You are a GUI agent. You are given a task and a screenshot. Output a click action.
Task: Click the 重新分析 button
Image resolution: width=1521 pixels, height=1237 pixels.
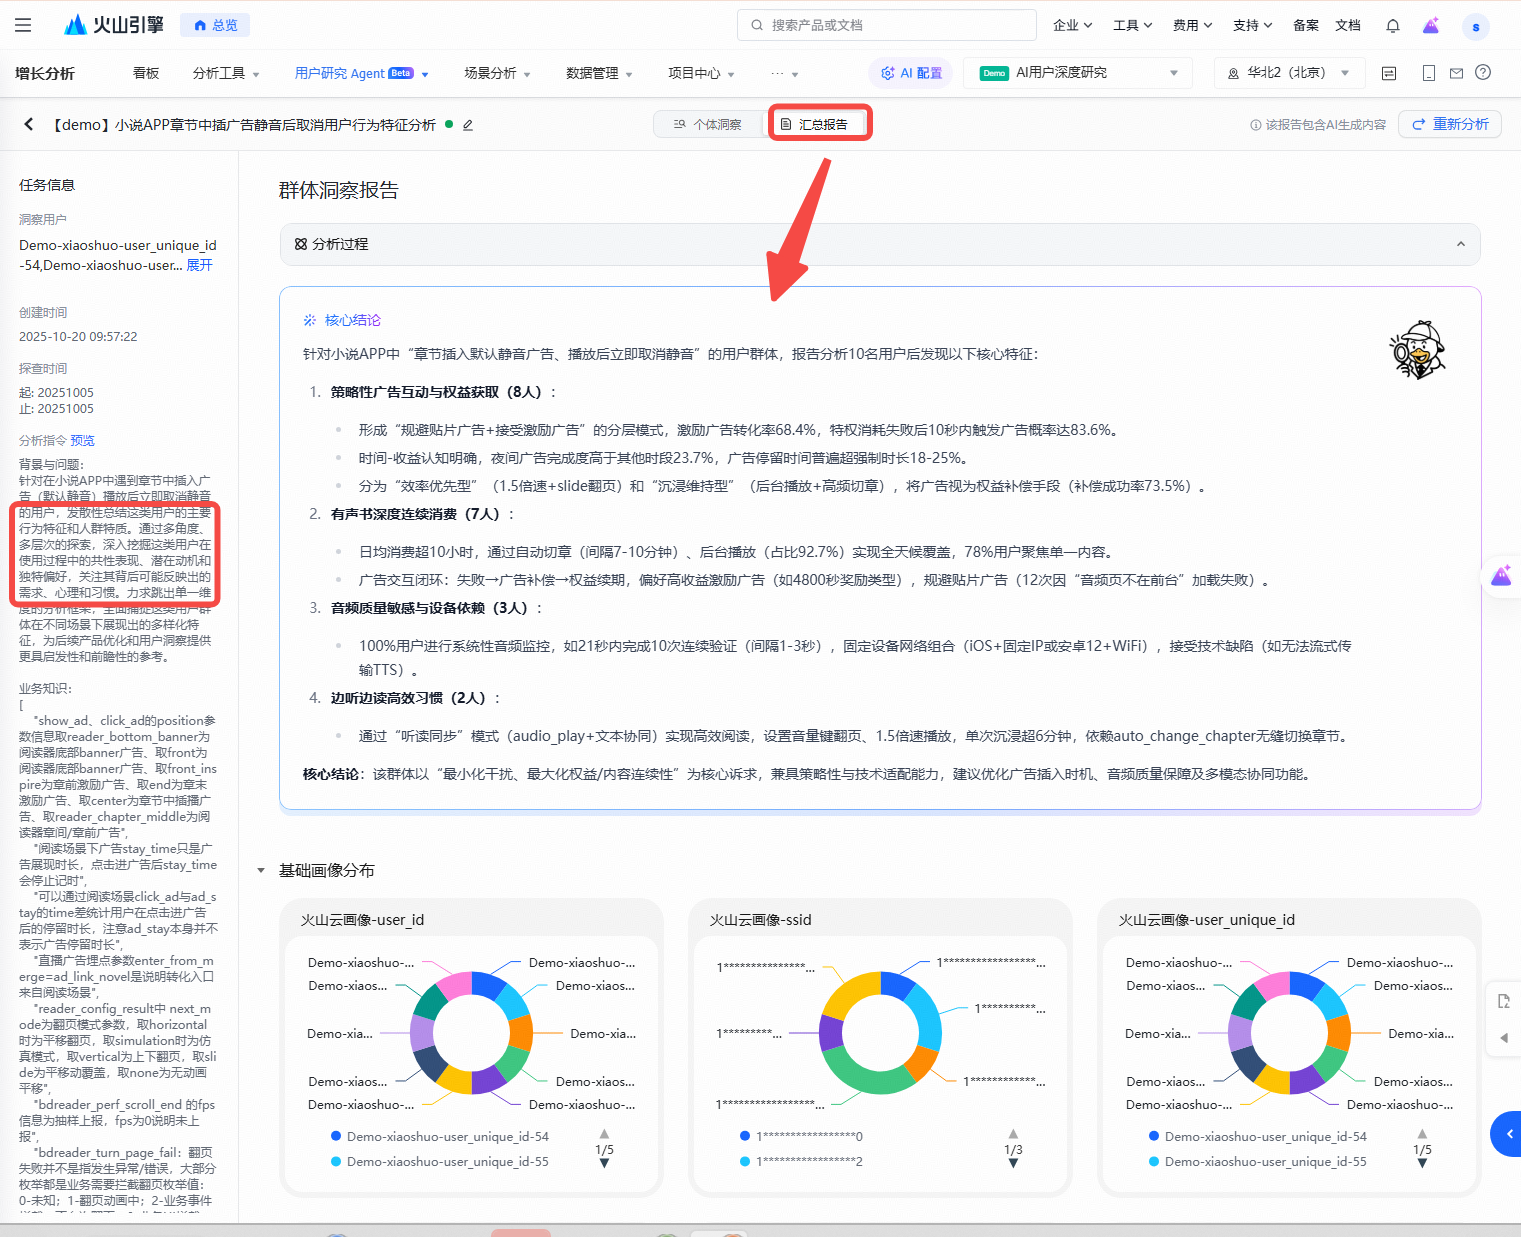(1450, 124)
